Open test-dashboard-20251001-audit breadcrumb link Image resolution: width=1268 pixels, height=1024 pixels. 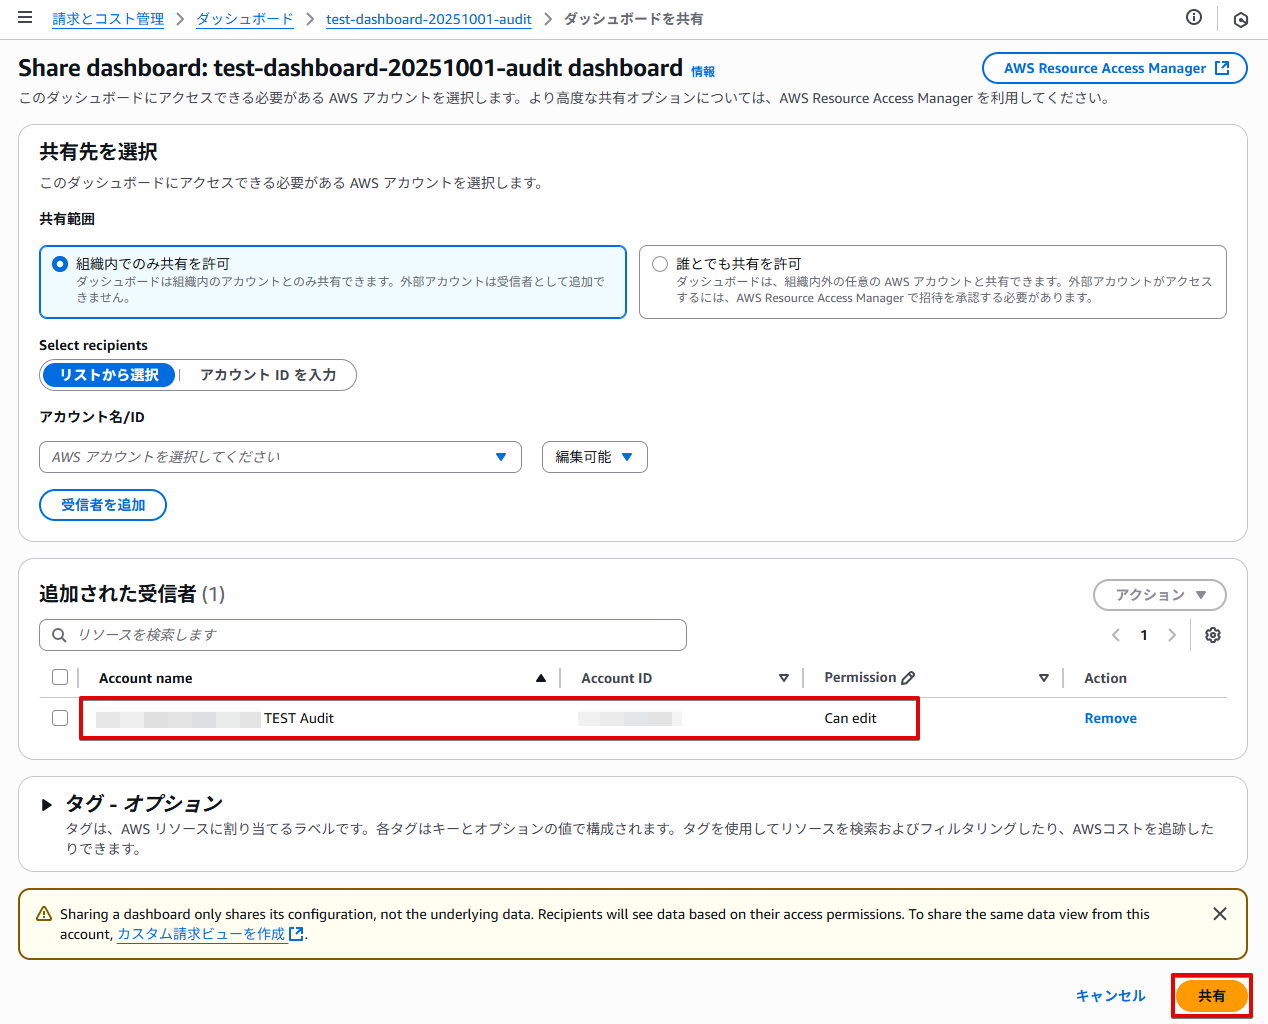429,19
